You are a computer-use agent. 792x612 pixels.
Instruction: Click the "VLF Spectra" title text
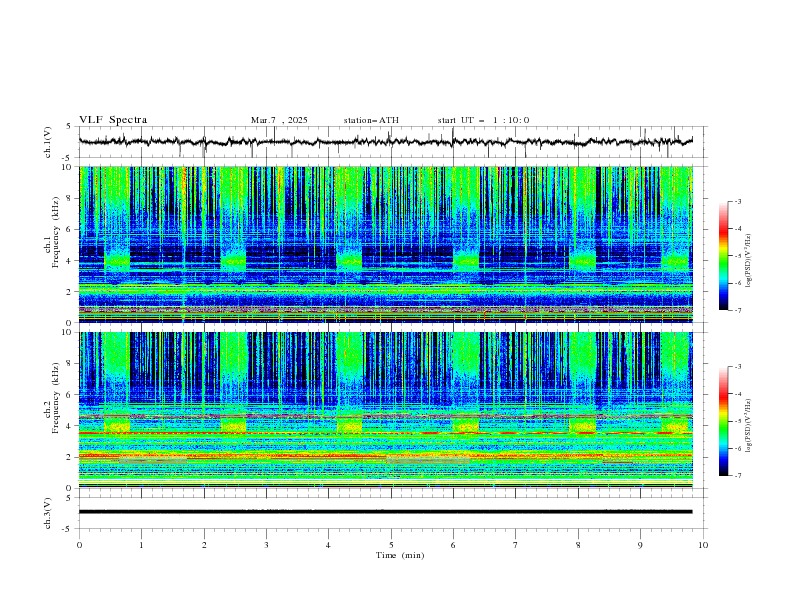[x=113, y=120]
